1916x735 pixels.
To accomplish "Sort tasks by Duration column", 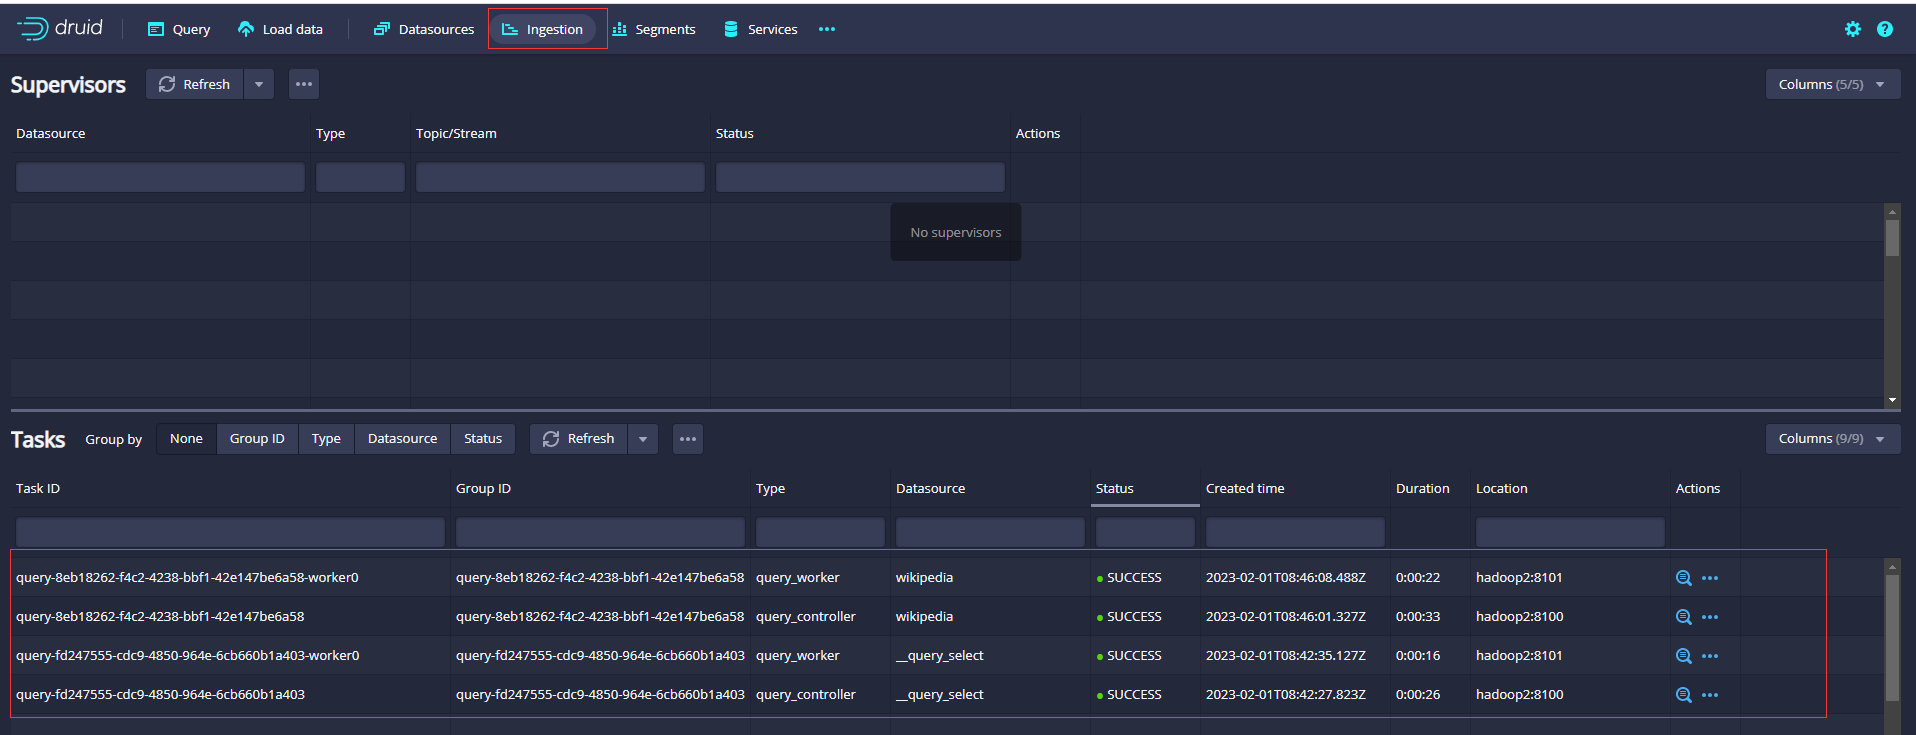I will (x=1422, y=488).
